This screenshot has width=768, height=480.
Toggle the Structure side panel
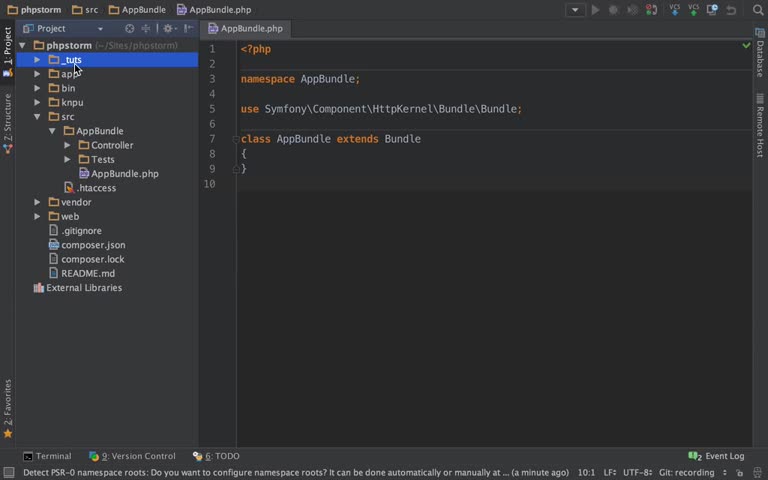coord(8,120)
